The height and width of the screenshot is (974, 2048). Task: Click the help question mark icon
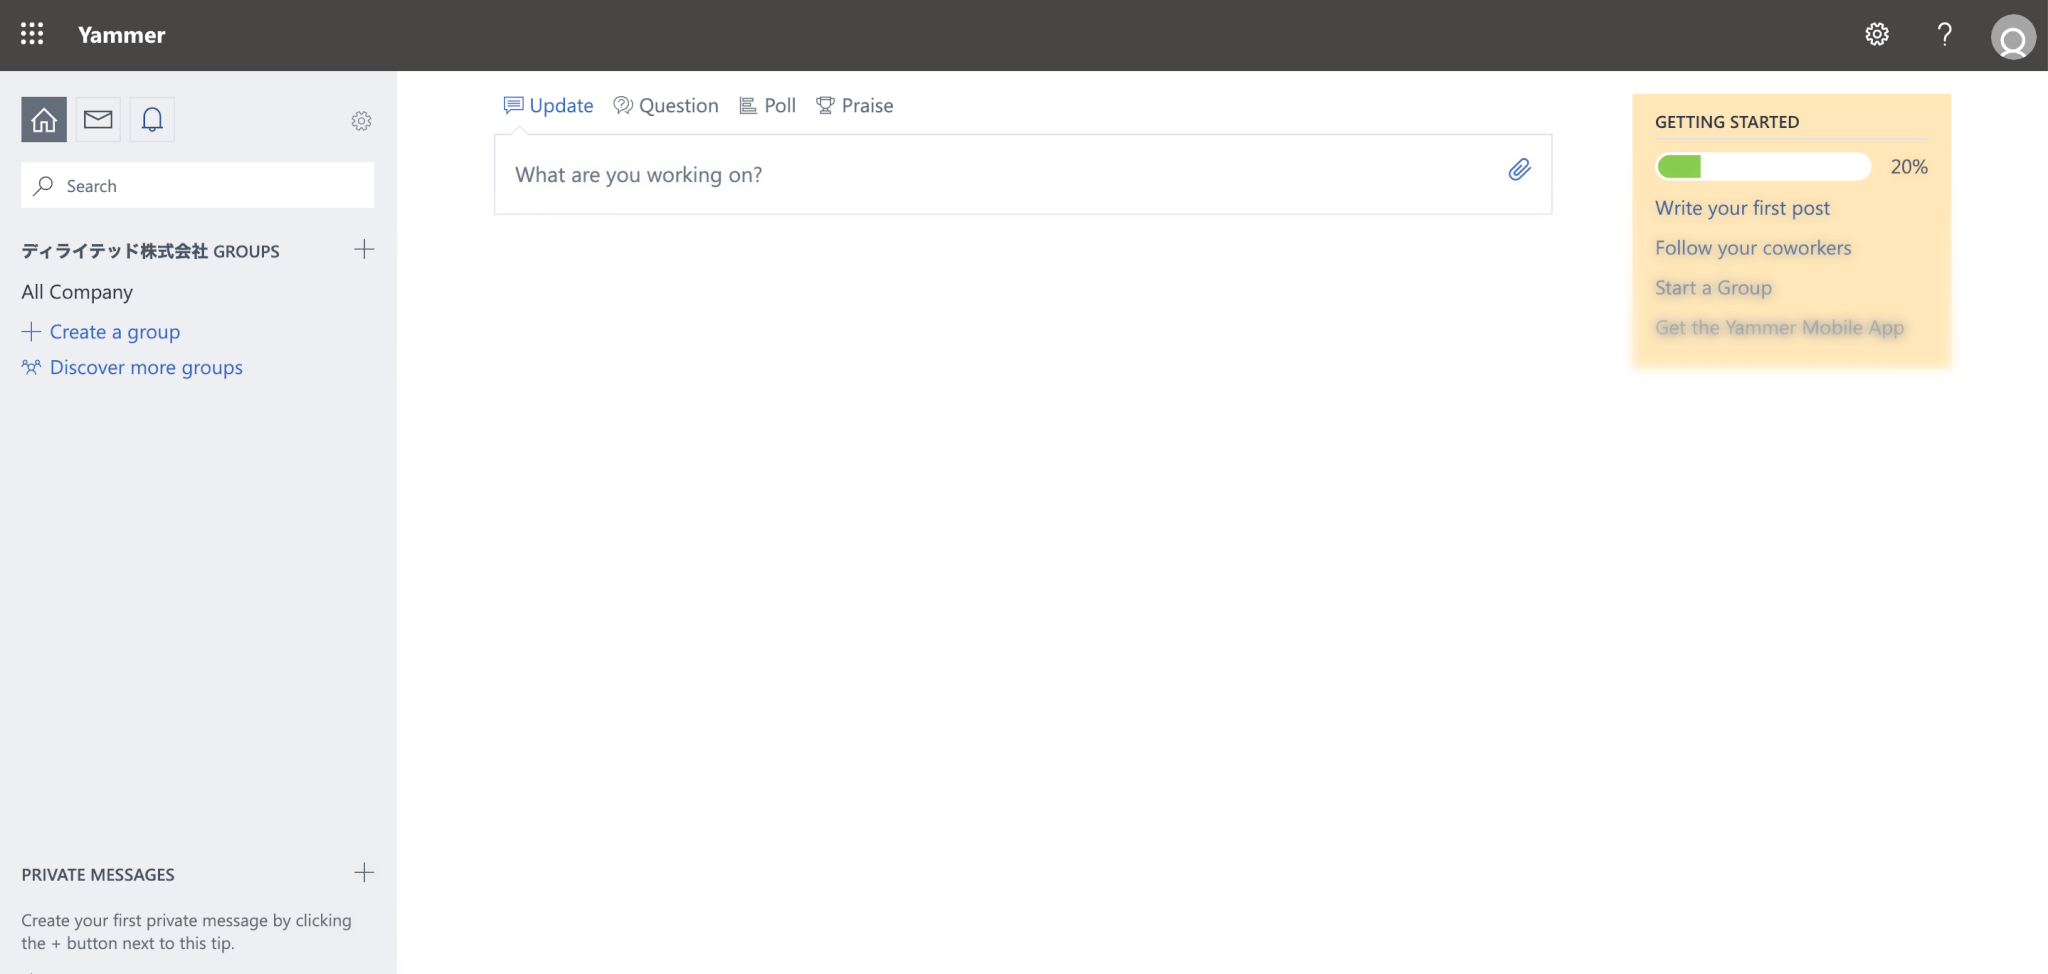[1944, 34]
